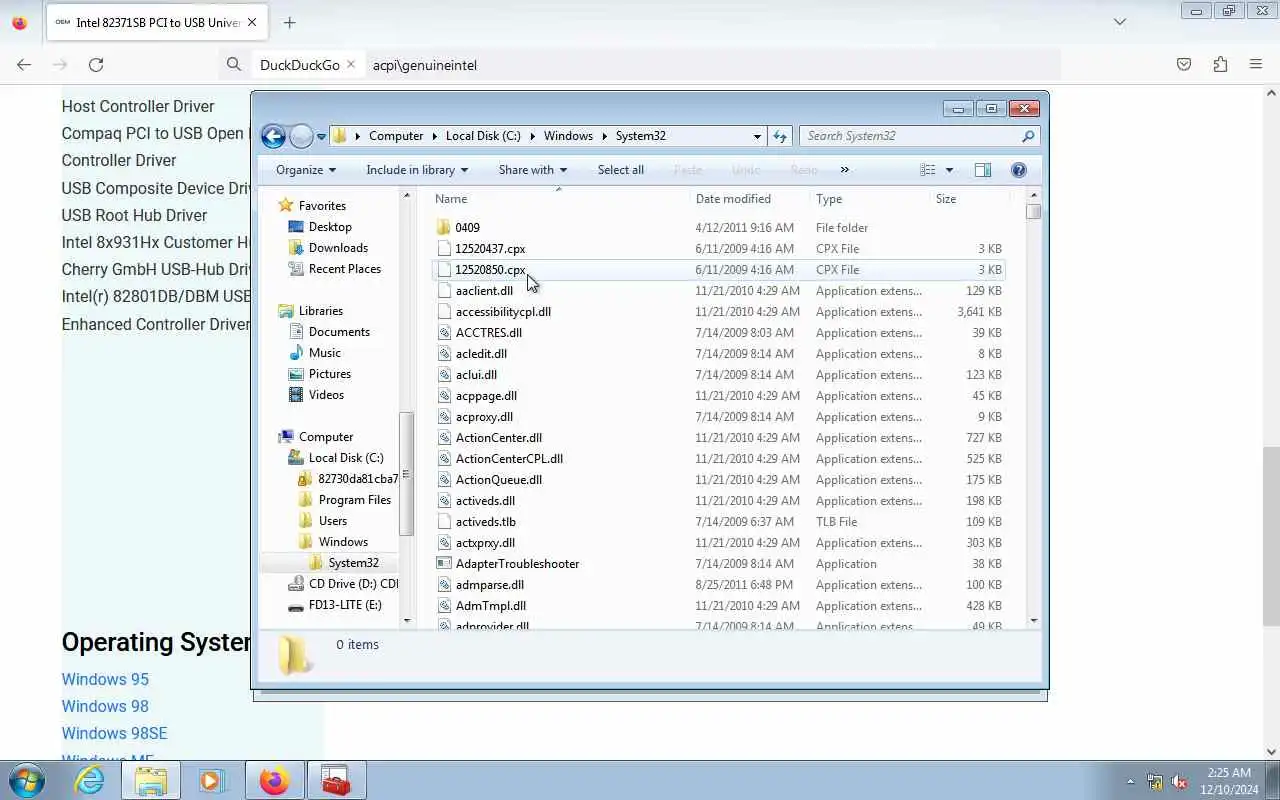Viewport: 1280px width, 800px height.
Task: Click the Firefox URL bar text acpi\genuineintel
Action: click(425, 65)
